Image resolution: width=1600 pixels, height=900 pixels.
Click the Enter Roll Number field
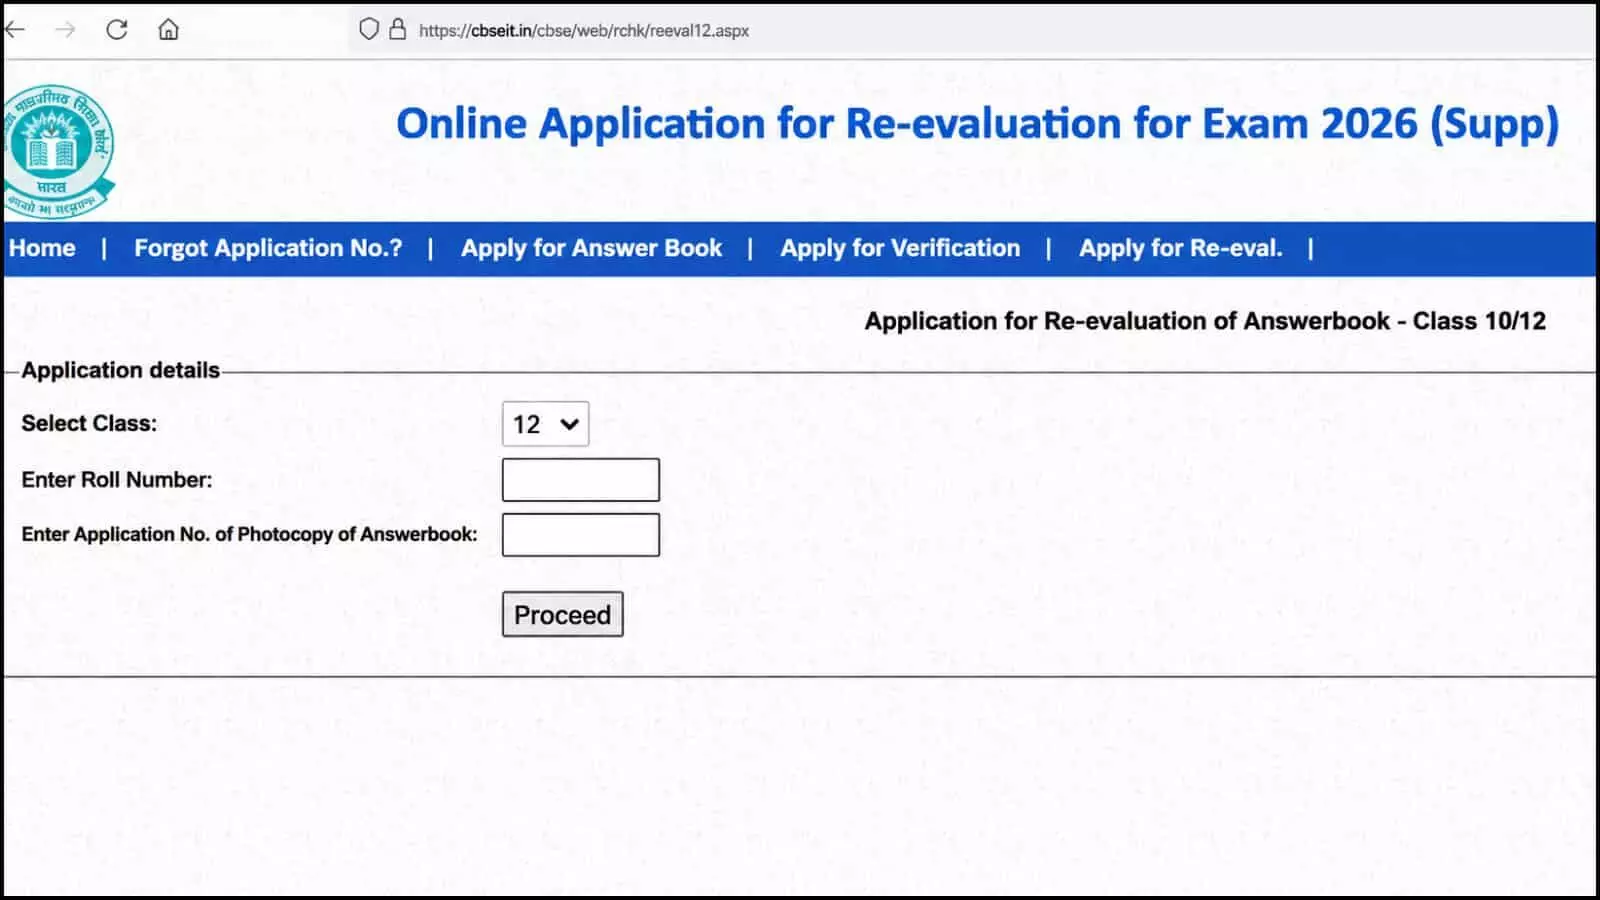(580, 480)
